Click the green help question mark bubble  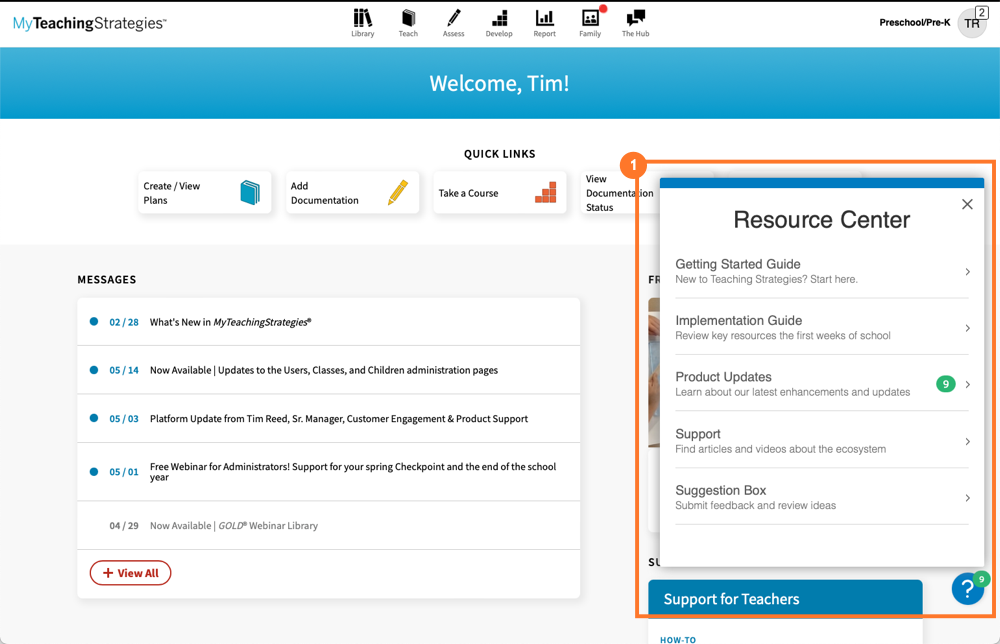tap(966, 588)
